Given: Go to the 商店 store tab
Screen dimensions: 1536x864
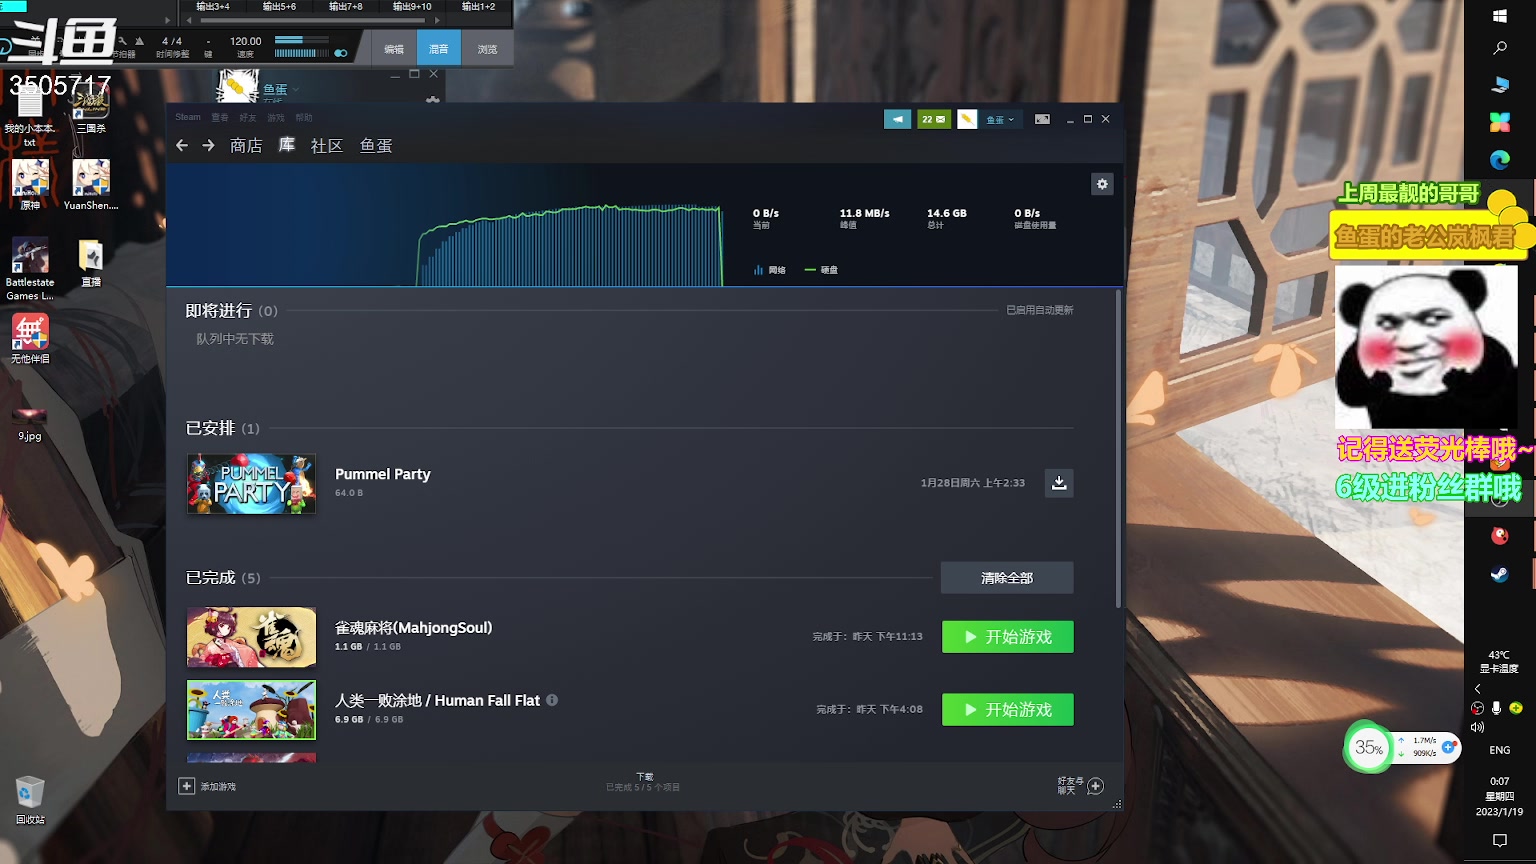Looking at the screenshot, I should click(x=246, y=146).
